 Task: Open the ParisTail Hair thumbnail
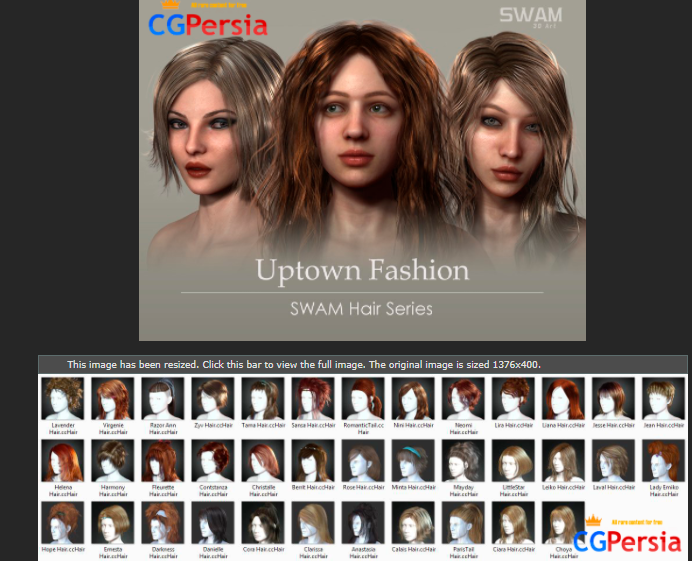[463, 523]
